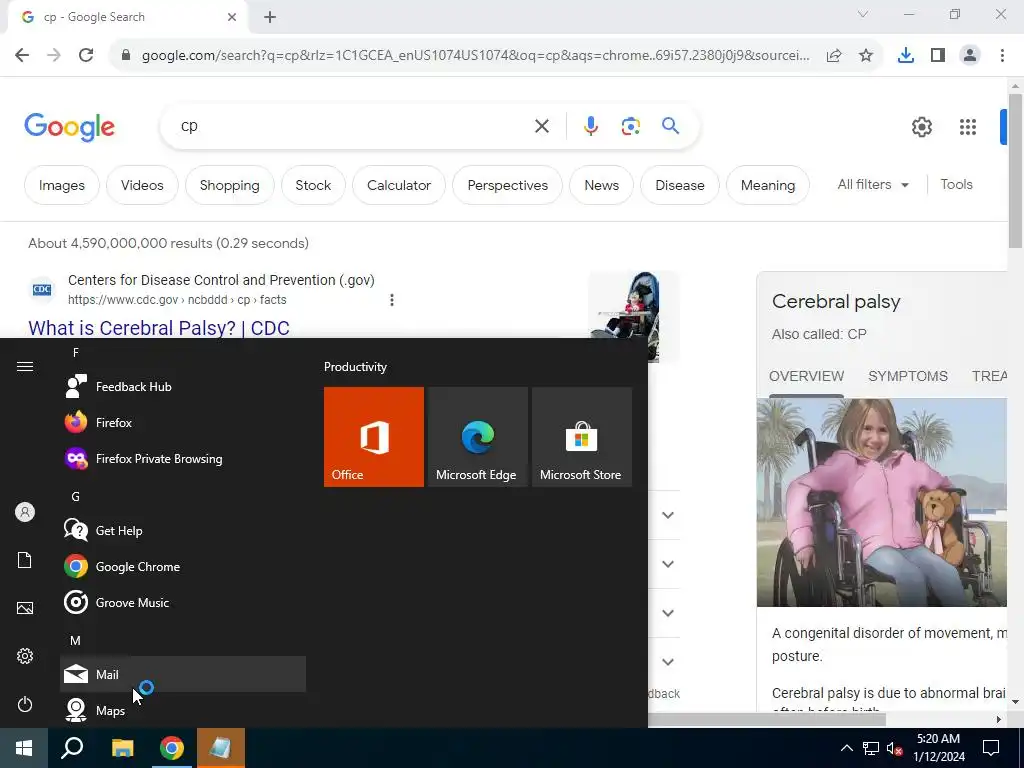Open the Microsoft Store tile

click(581, 437)
